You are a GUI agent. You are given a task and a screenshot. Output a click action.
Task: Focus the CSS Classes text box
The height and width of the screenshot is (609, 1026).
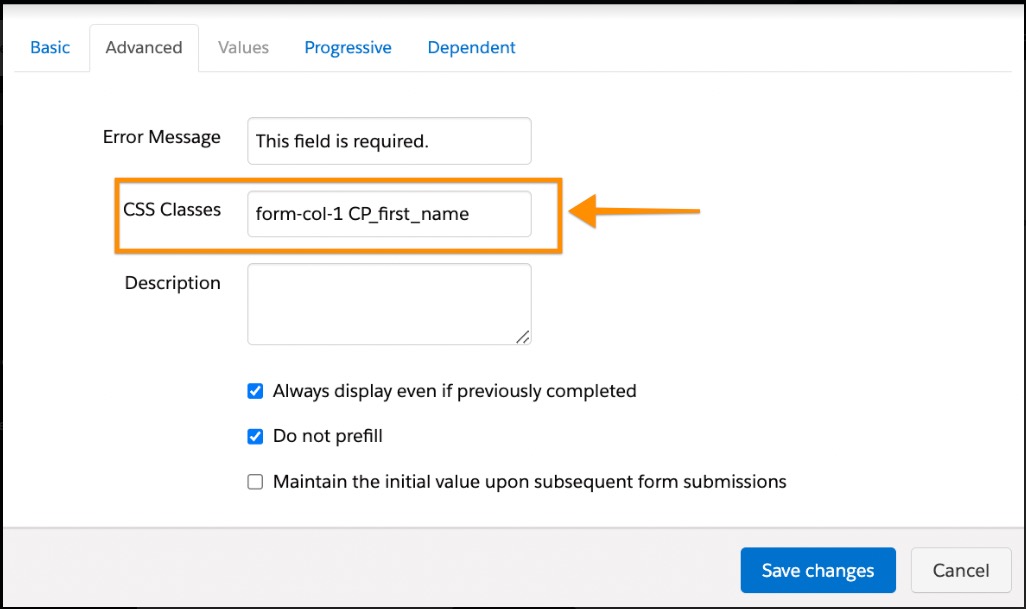click(389, 214)
